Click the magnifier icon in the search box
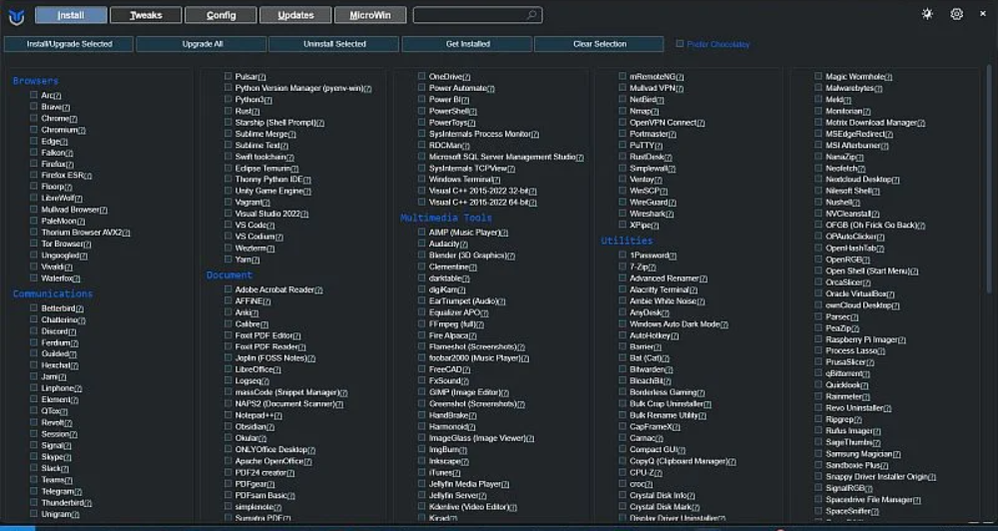The image size is (998, 531). [531, 15]
